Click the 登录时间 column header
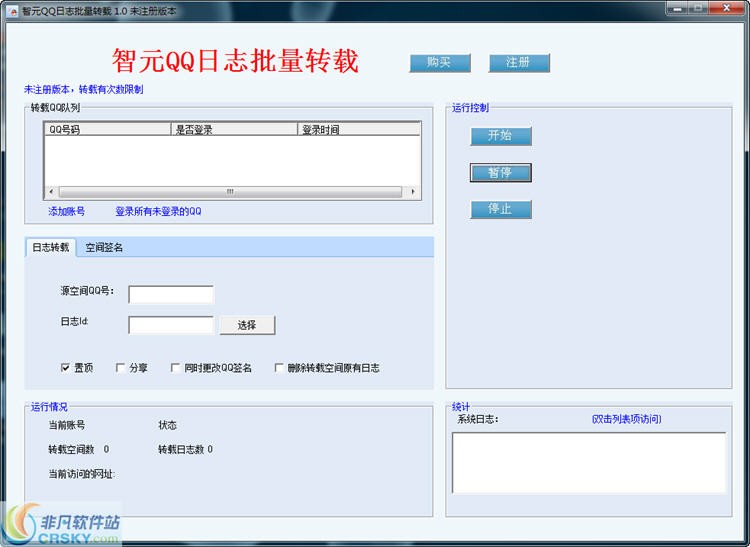The image size is (750, 547). [359, 129]
